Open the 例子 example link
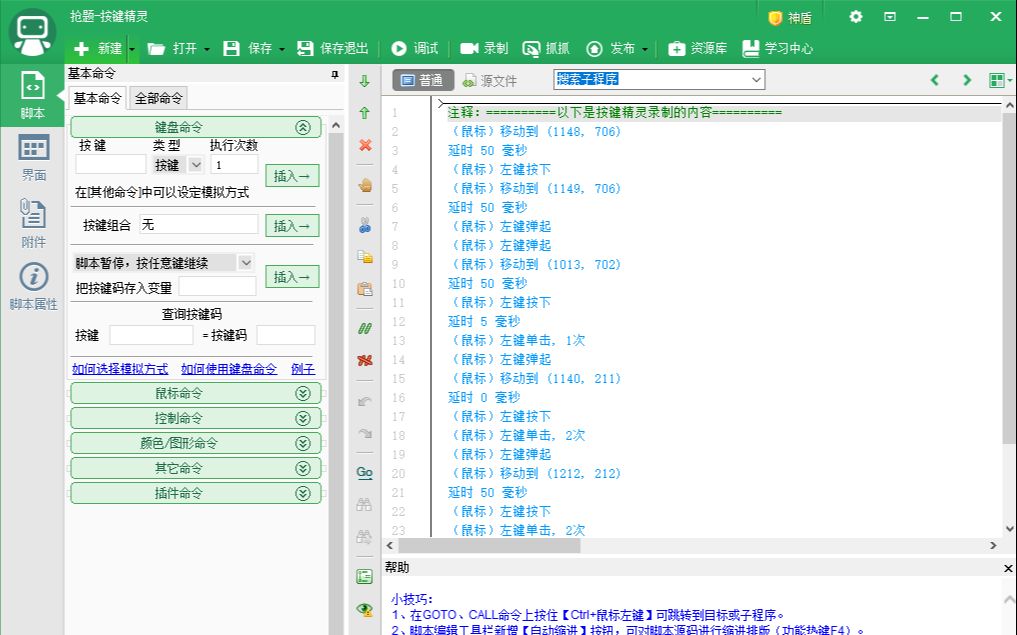 pos(303,369)
